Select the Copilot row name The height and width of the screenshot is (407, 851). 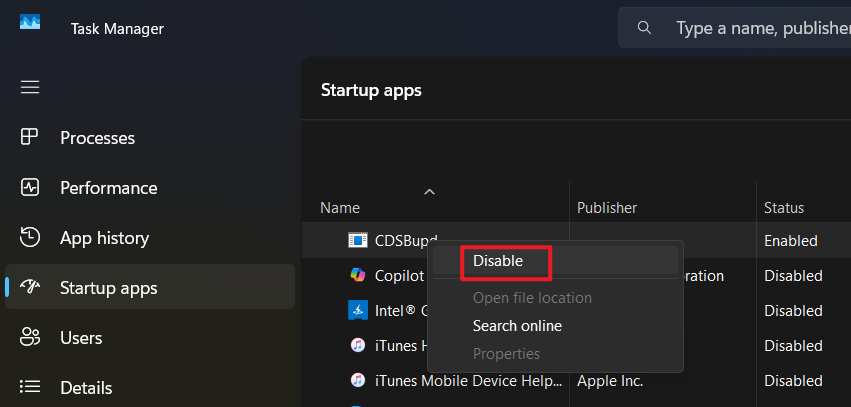(399, 276)
